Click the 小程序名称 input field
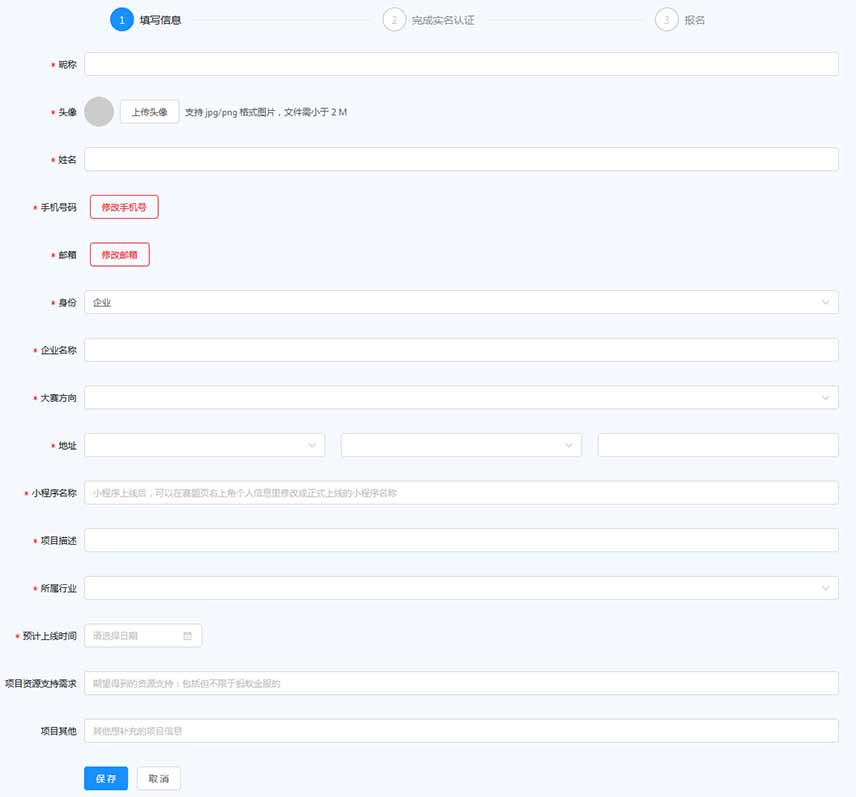The width and height of the screenshot is (856, 797). (x=461, y=493)
